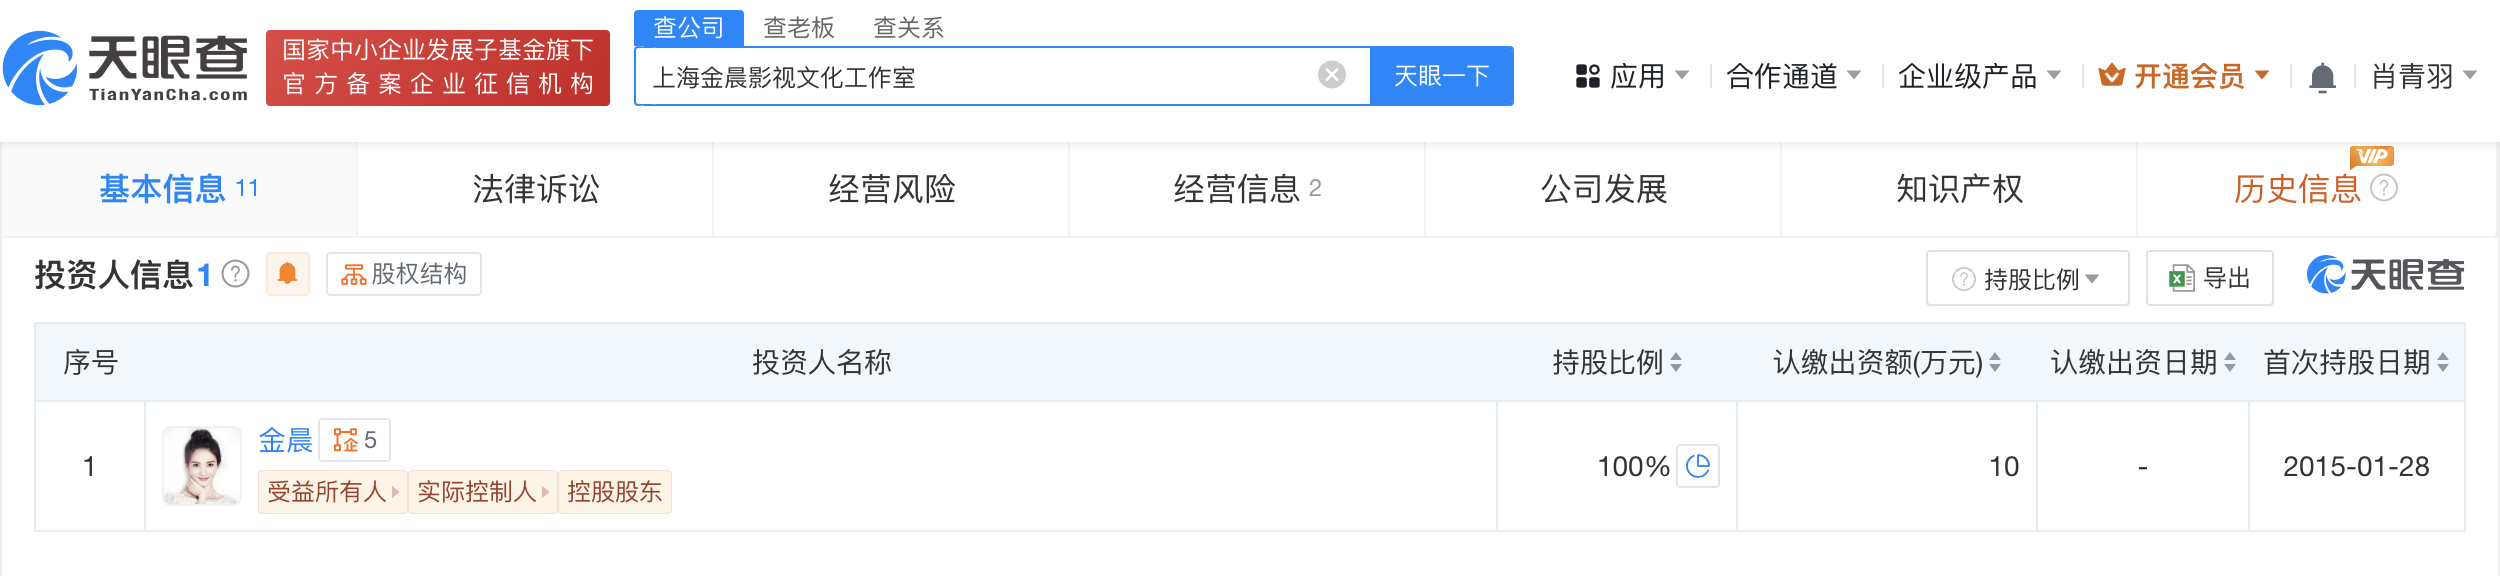Open the equity tree badge showing 5
Viewport: 2500px width, 576px height.
354,440
